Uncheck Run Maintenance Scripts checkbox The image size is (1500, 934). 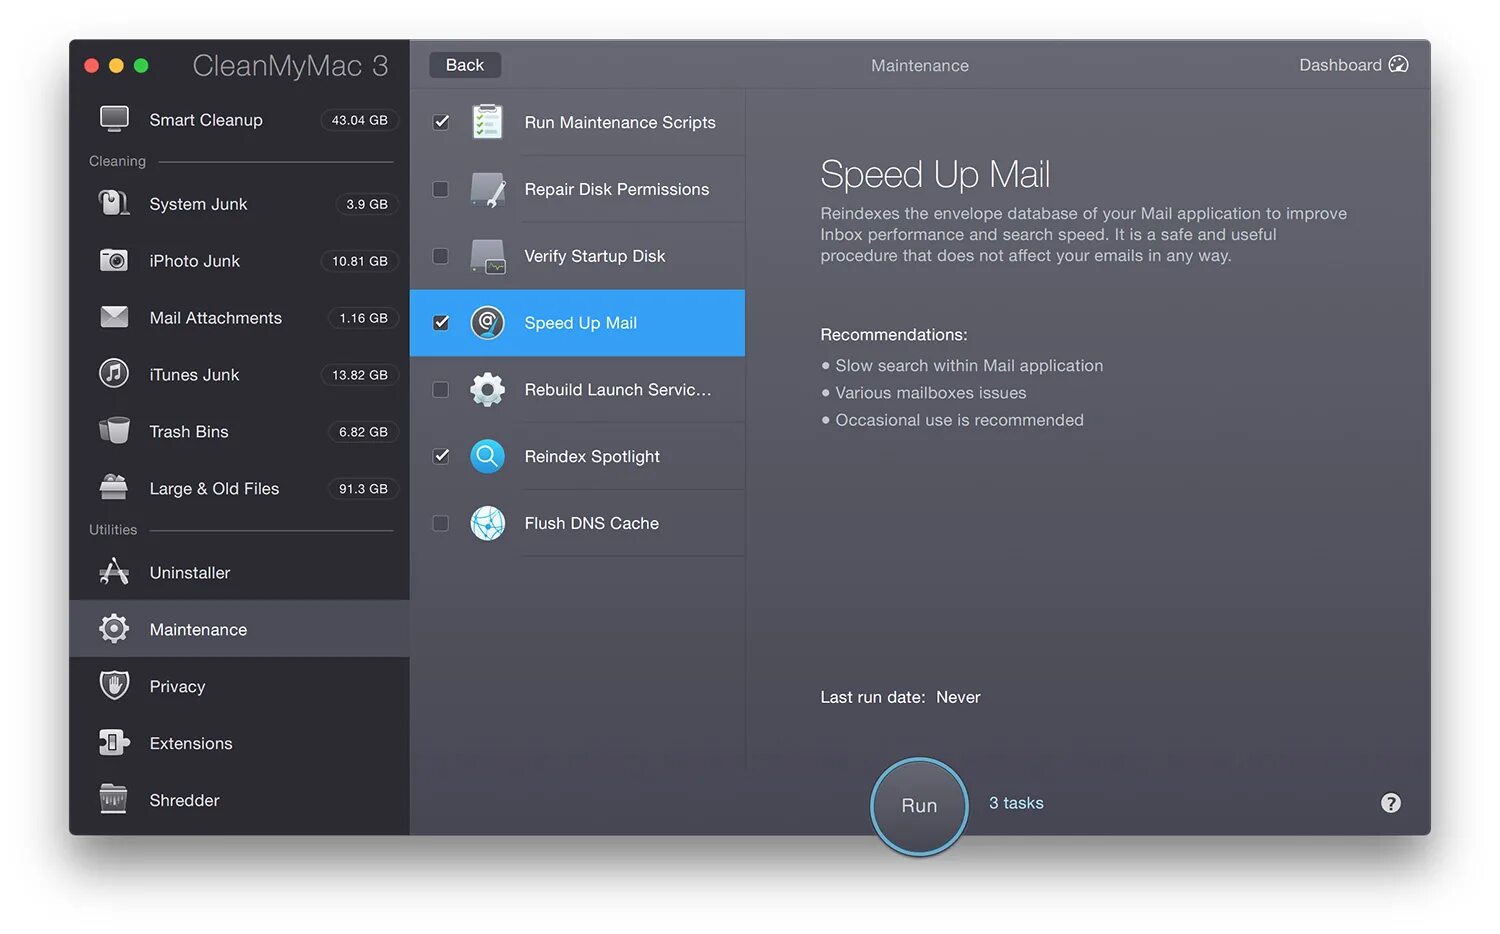441,122
